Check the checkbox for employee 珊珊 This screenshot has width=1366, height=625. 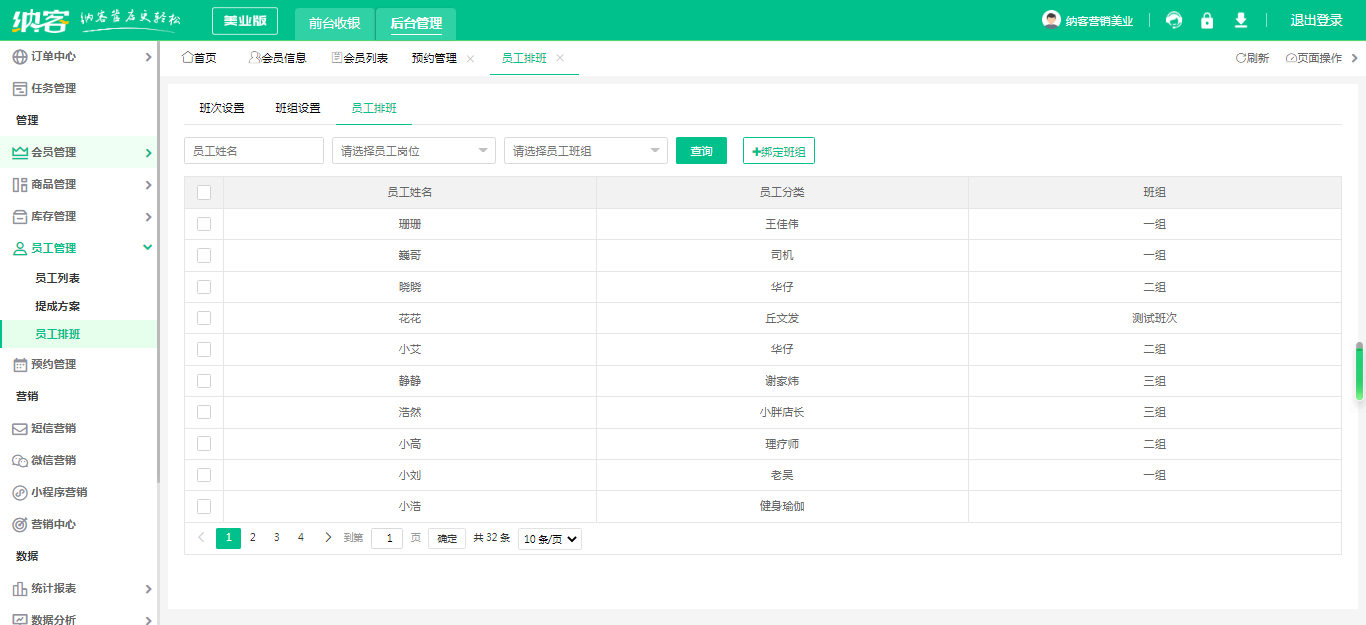pyautogui.click(x=204, y=224)
